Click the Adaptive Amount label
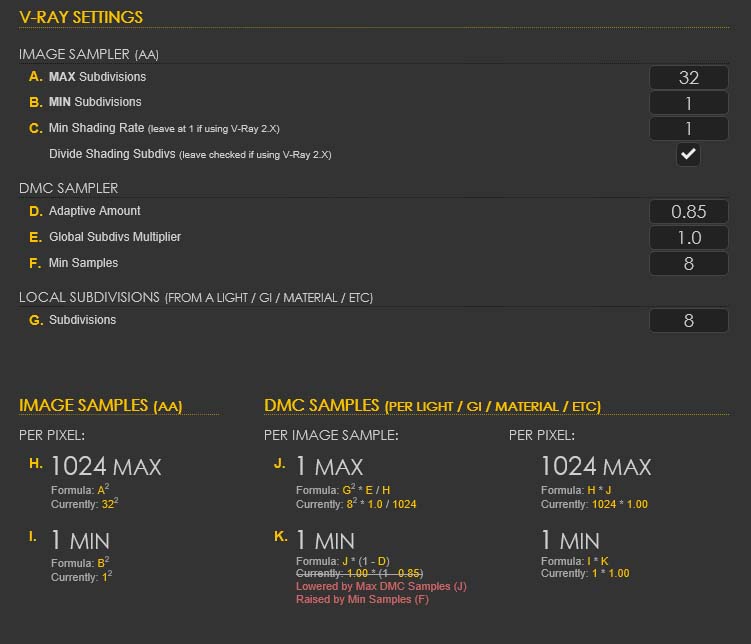 pyautogui.click(x=95, y=211)
